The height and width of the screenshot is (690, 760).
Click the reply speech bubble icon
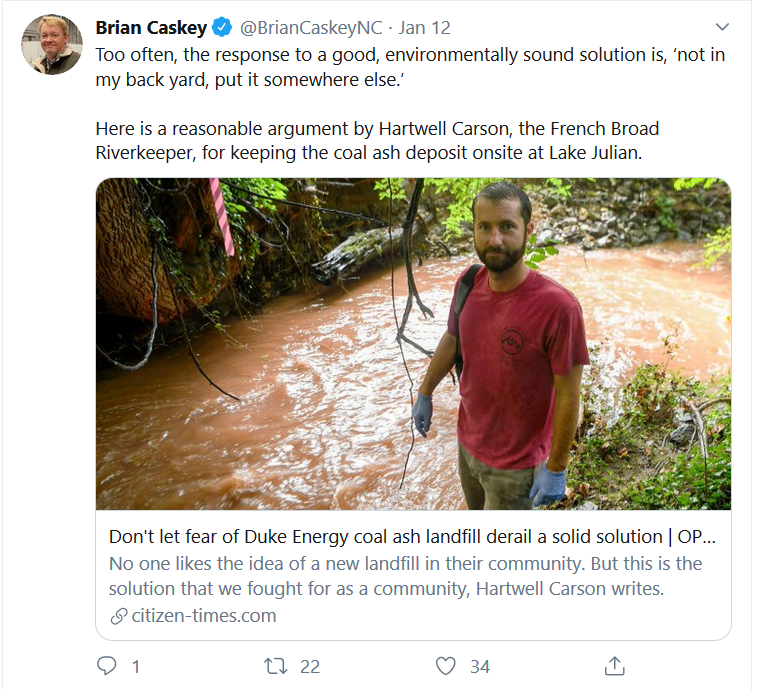tap(107, 666)
